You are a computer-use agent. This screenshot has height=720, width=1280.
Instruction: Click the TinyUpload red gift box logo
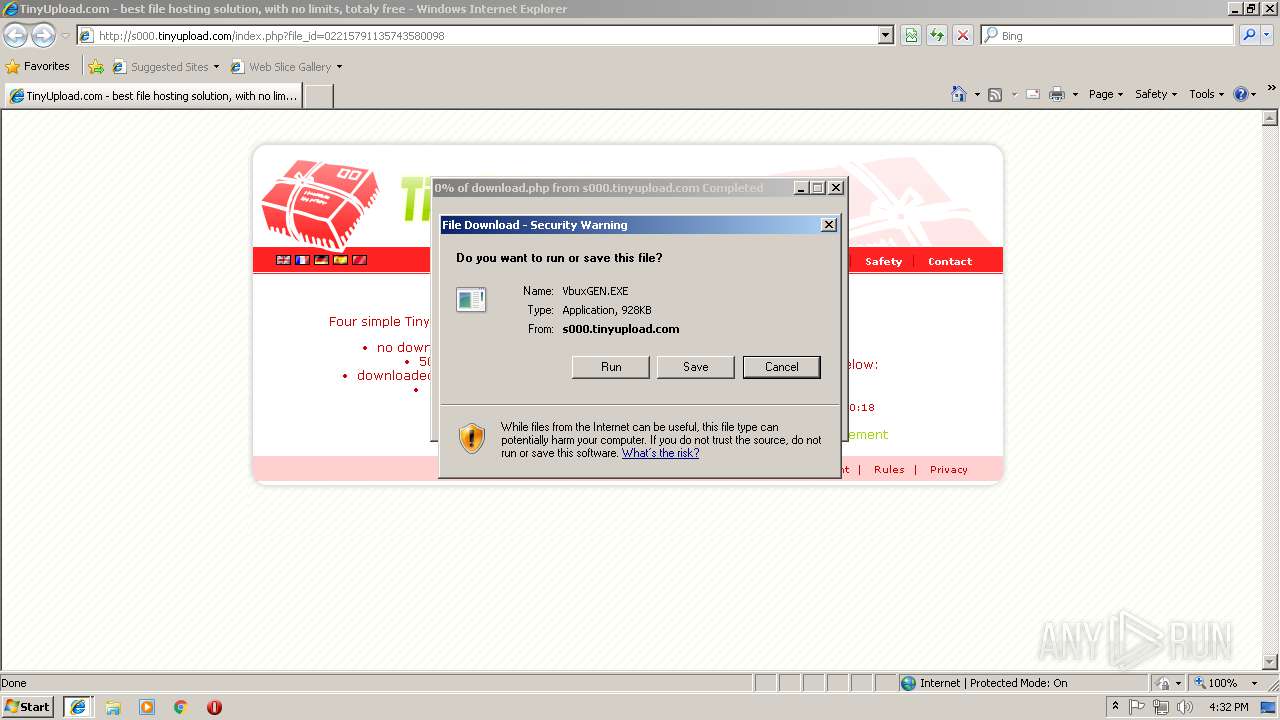[320, 205]
